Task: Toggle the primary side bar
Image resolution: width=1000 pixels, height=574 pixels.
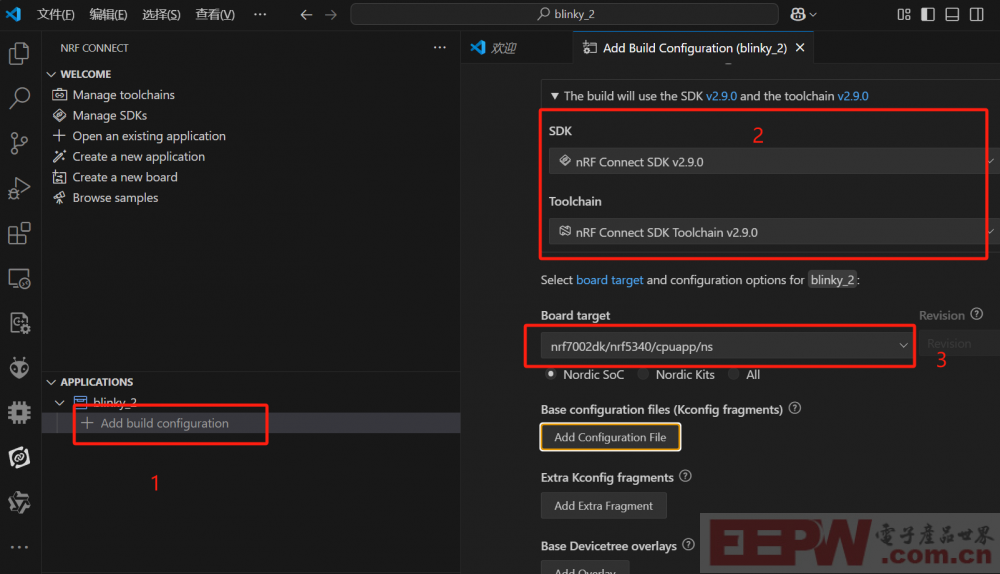Action: [x=928, y=14]
